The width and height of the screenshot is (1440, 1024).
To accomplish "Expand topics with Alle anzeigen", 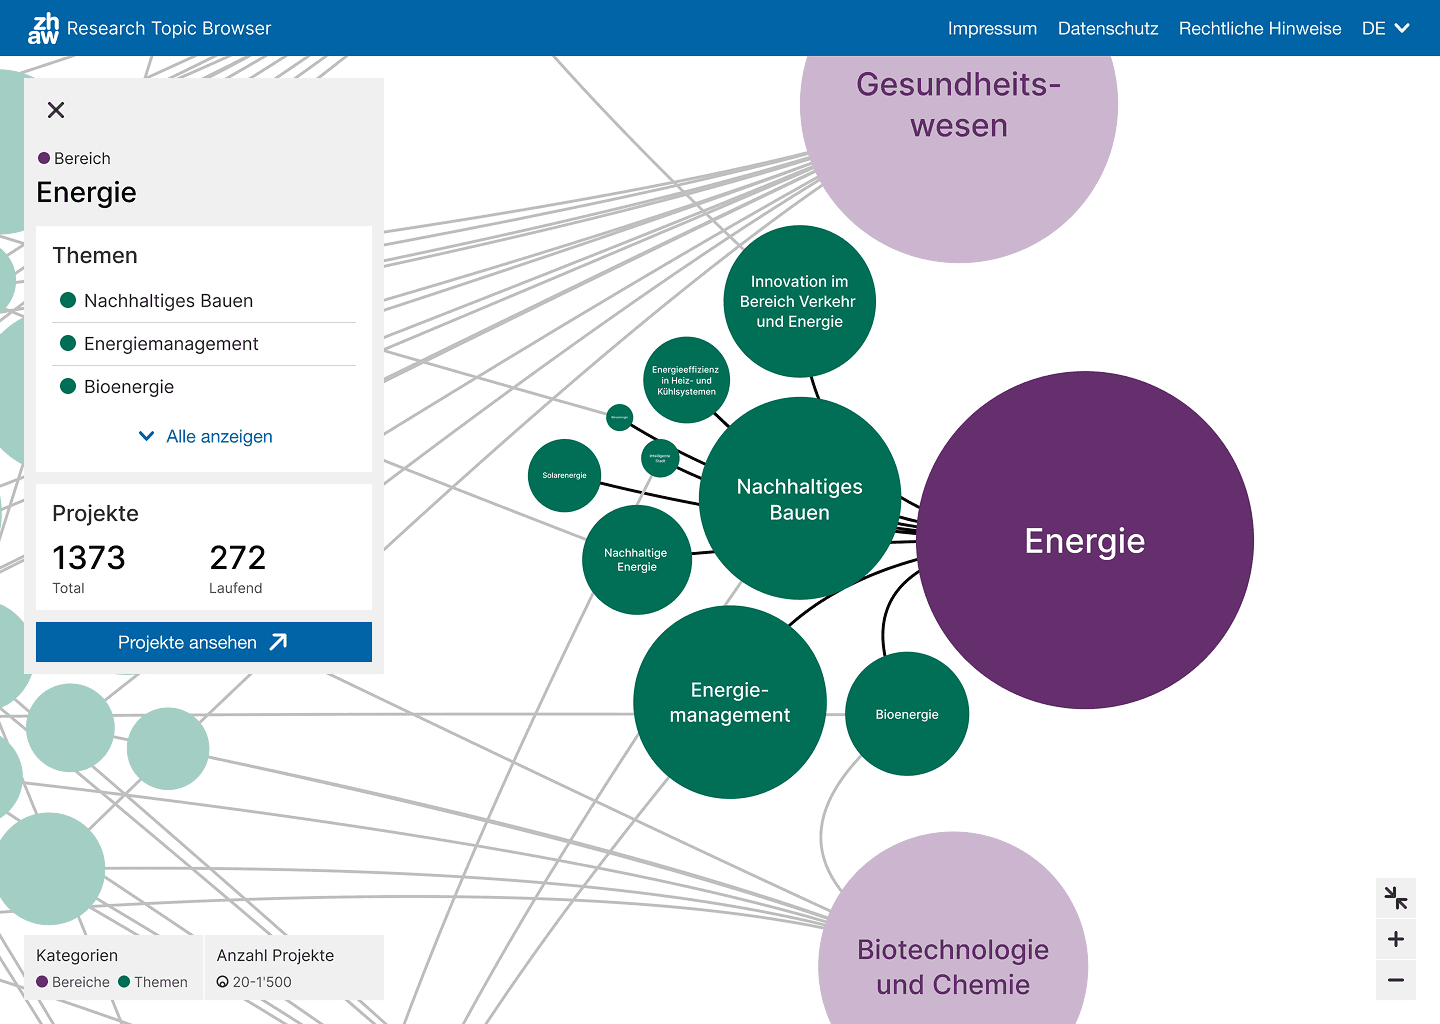I will (x=205, y=436).
